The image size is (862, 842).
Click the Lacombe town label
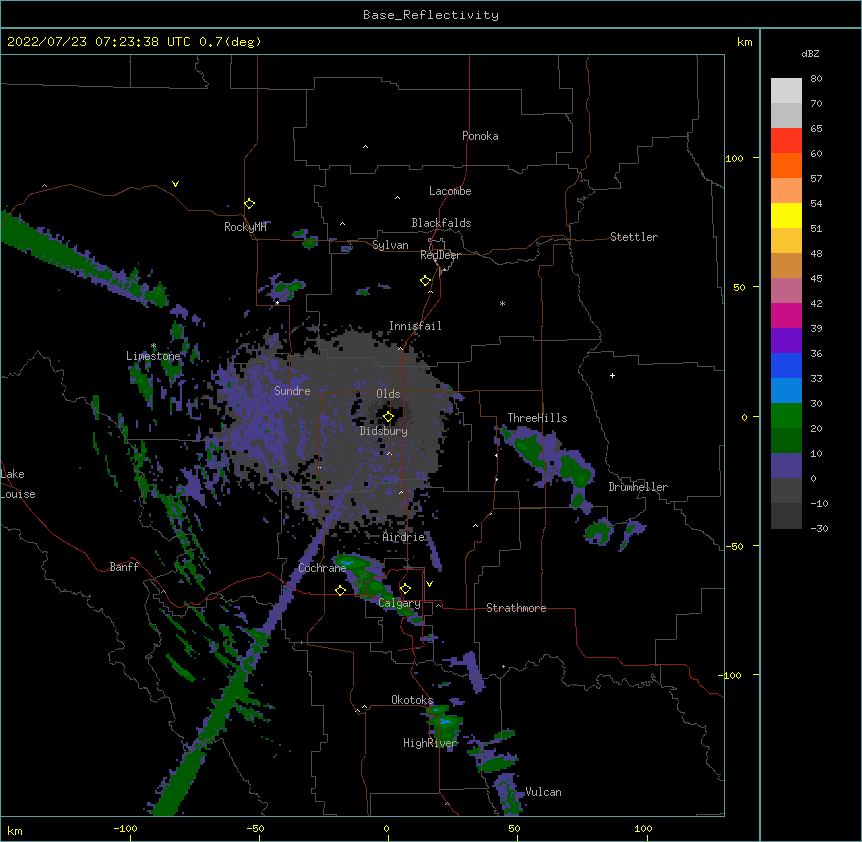tap(450, 191)
